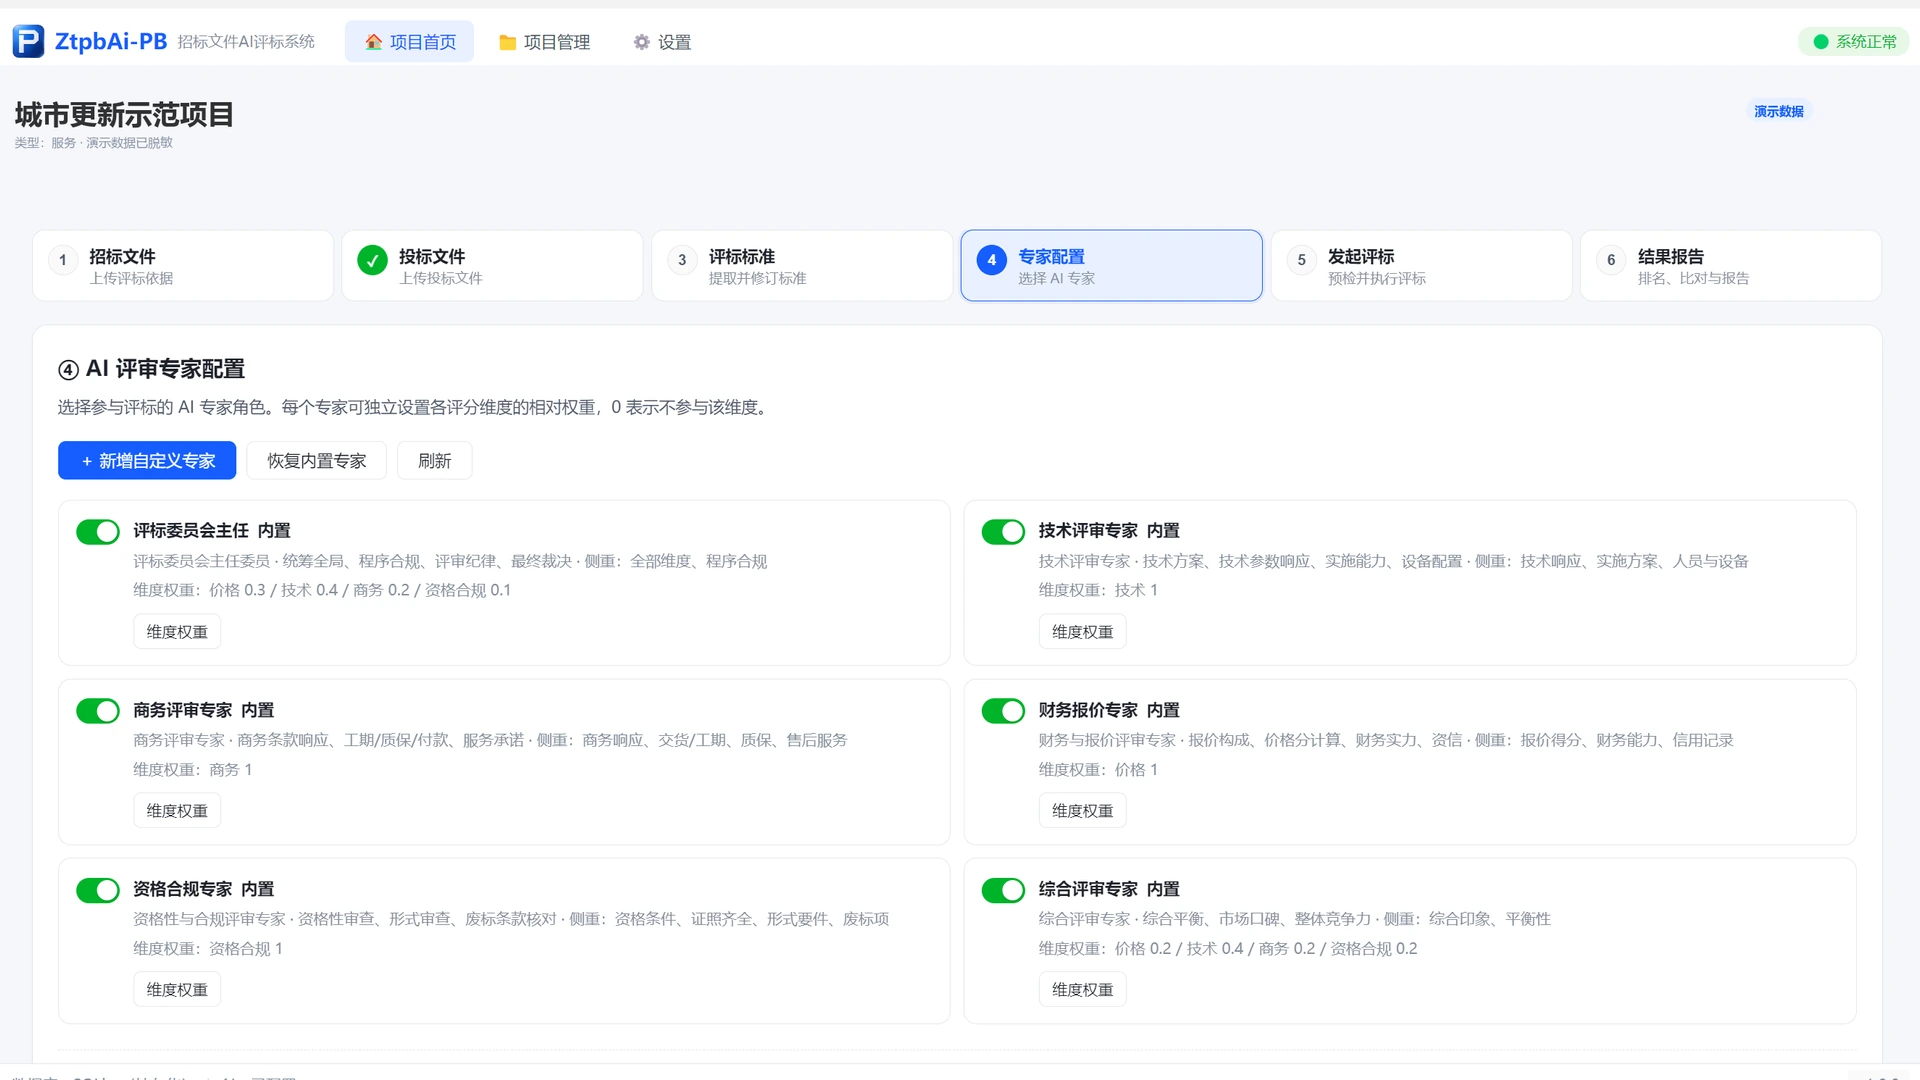Click the 城市更新示范项目 title
Screen dimensions: 1920x1080
(124, 115)
